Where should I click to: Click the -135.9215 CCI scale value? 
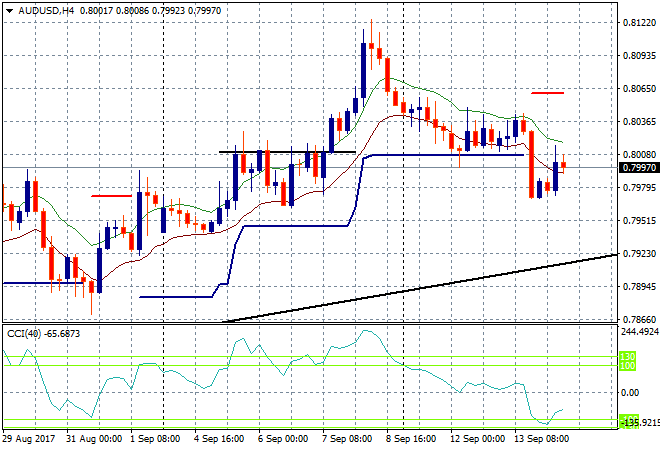[x=639, y=423]
